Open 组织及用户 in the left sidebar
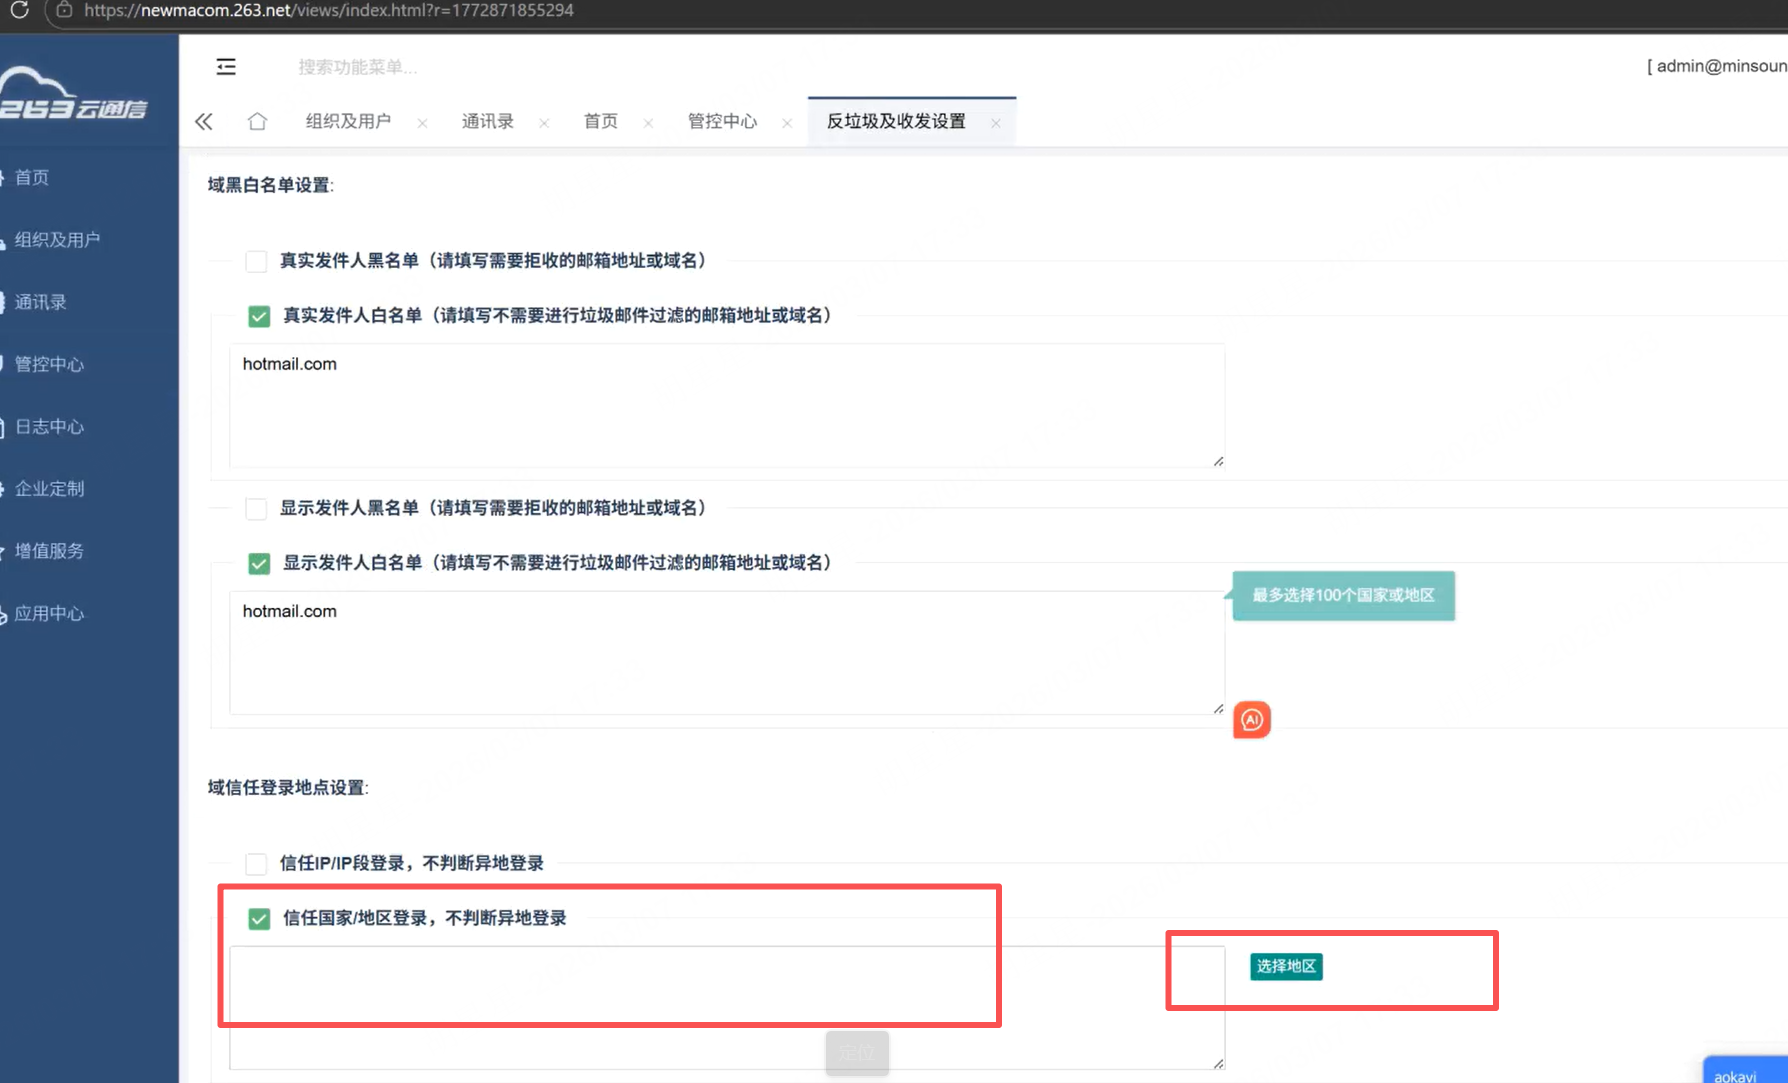This screenshot has width=1788, height=1083. point(57,240)
